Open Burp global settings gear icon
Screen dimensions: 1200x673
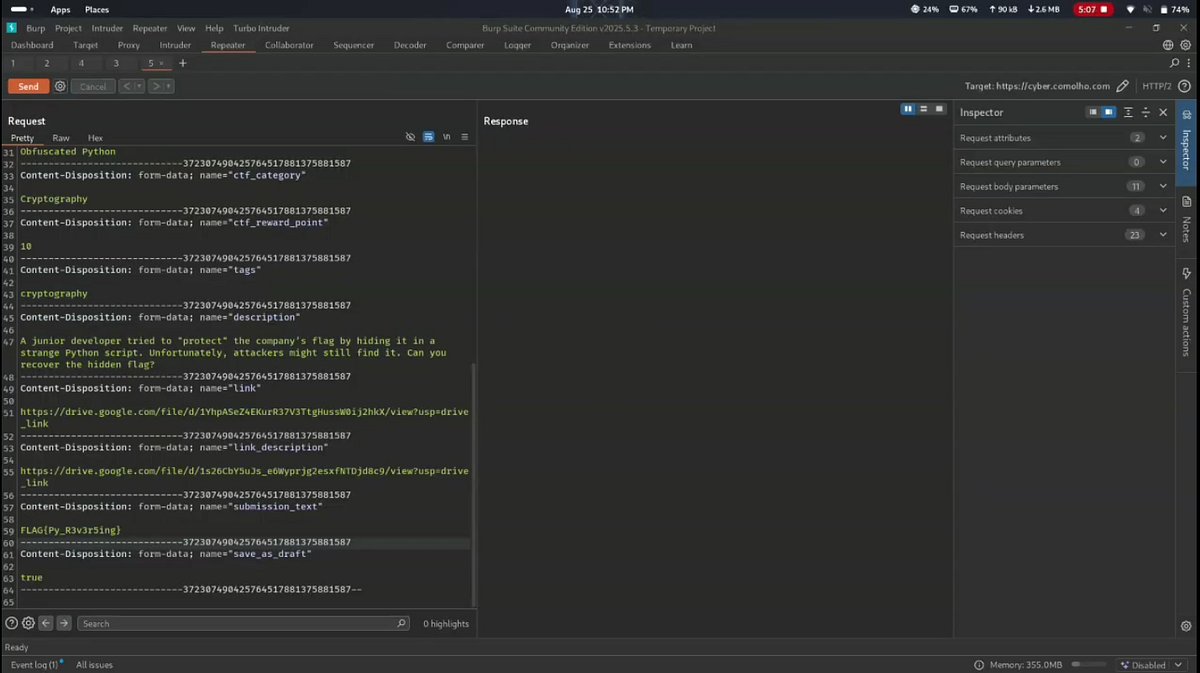tap(1187, 45)
